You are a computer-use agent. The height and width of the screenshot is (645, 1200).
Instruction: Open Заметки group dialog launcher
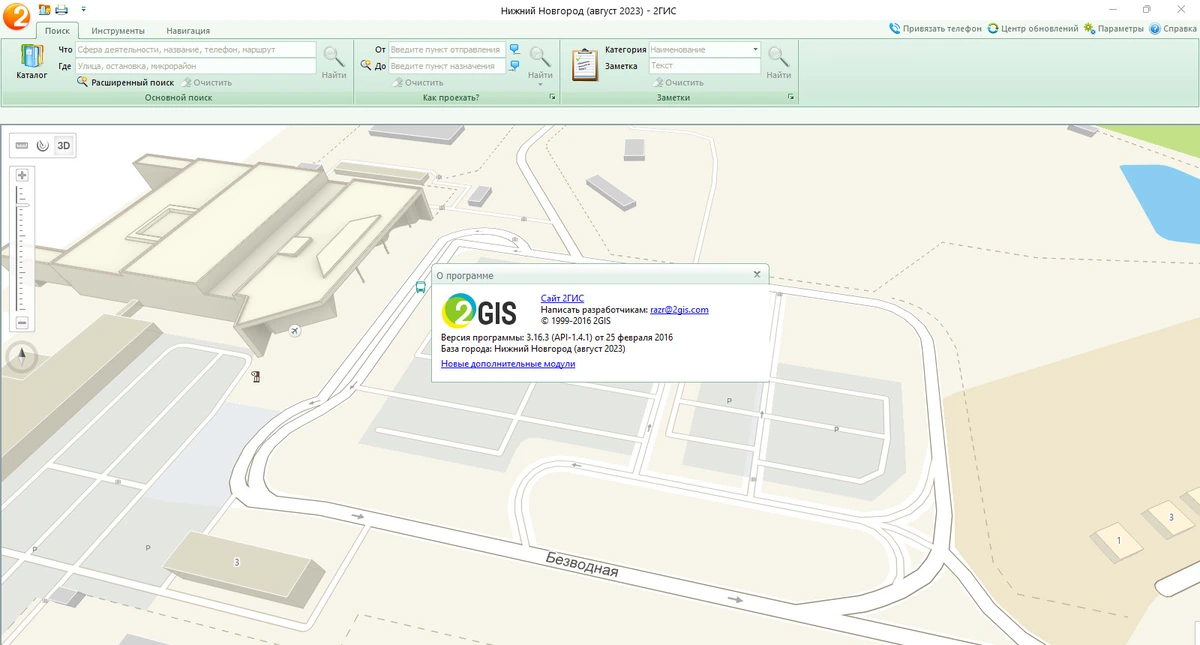coord(791,98)
